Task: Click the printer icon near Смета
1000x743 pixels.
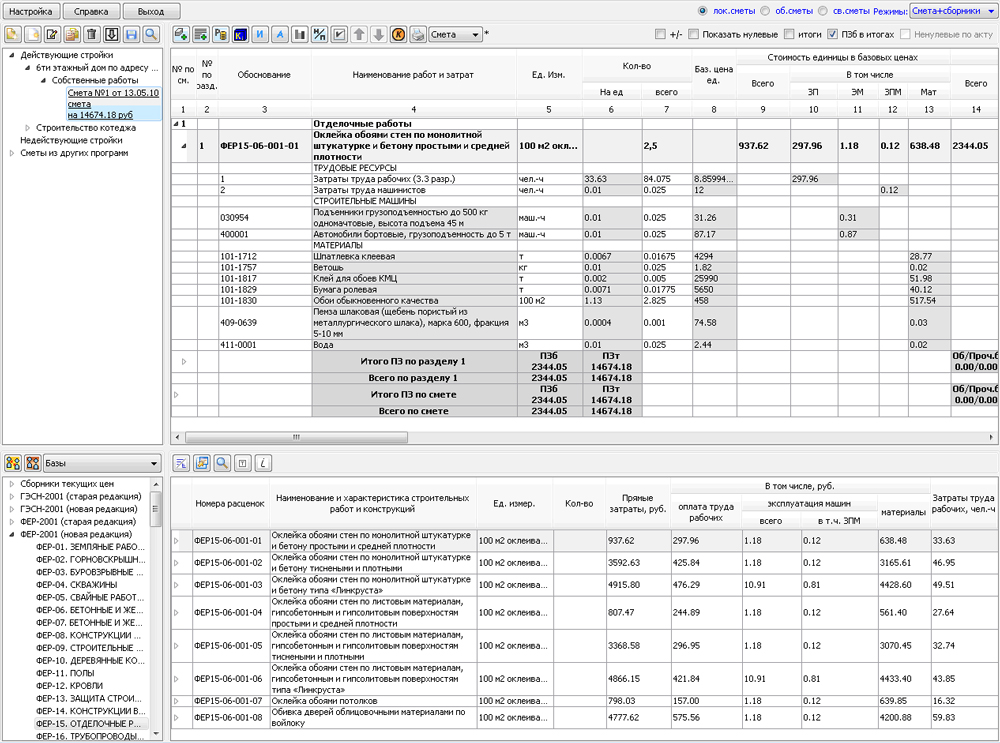Action: 417,35
